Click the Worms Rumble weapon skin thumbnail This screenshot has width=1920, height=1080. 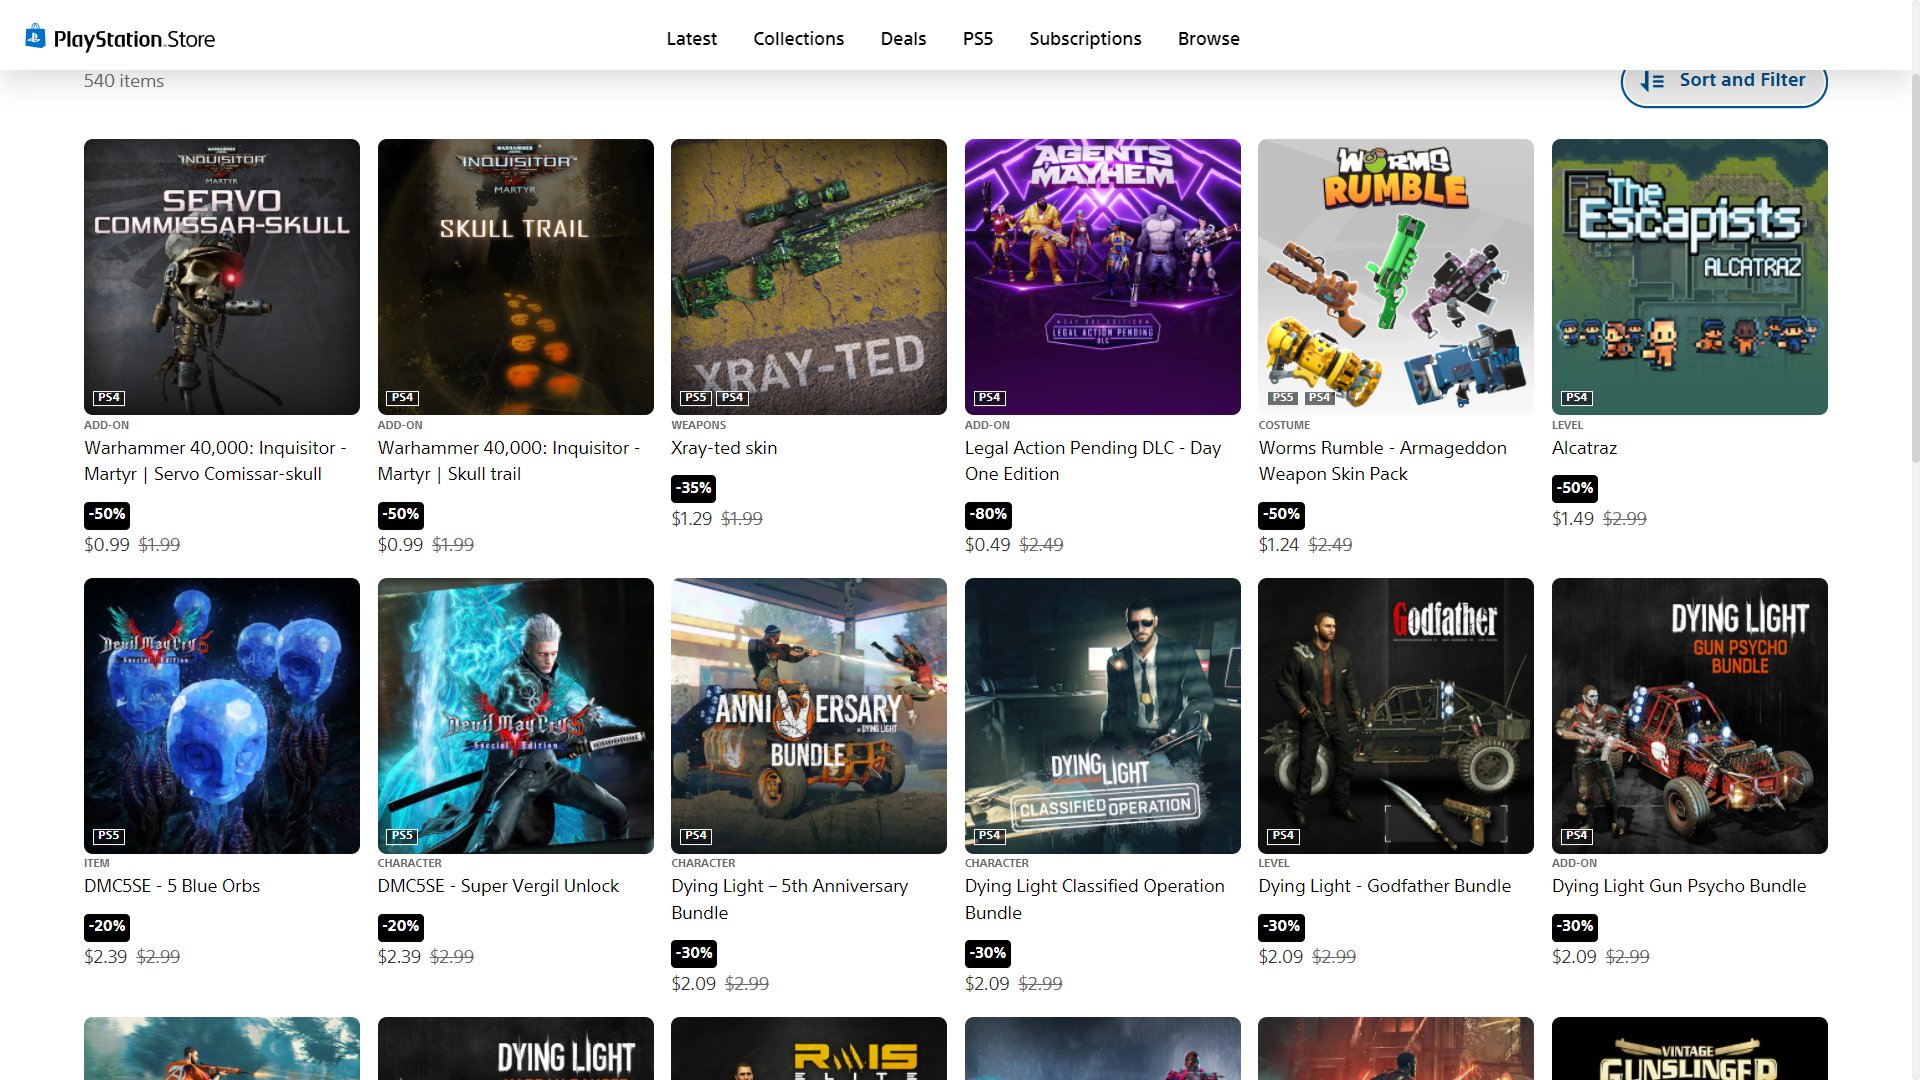click(x=1395, y=276)
